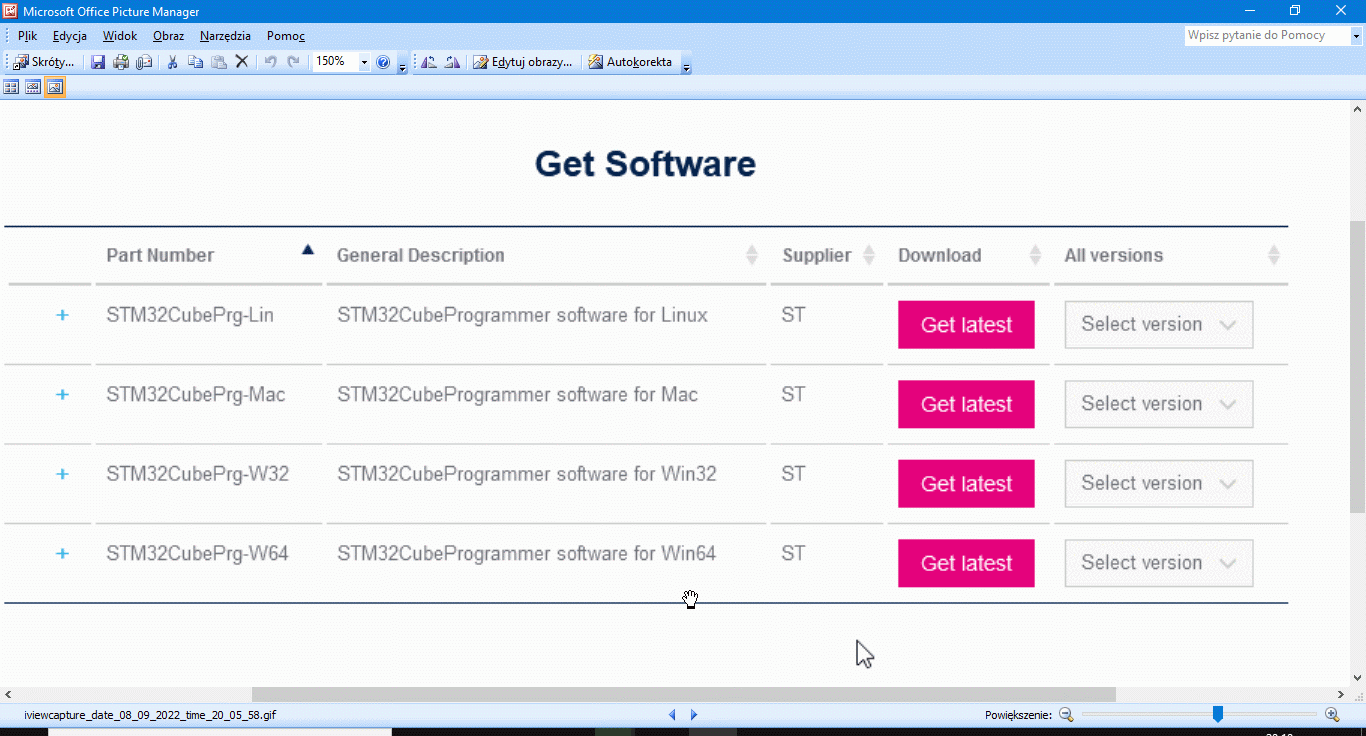Open the Obraz menu
The image size is (1366, 736).
click(168, 36)
